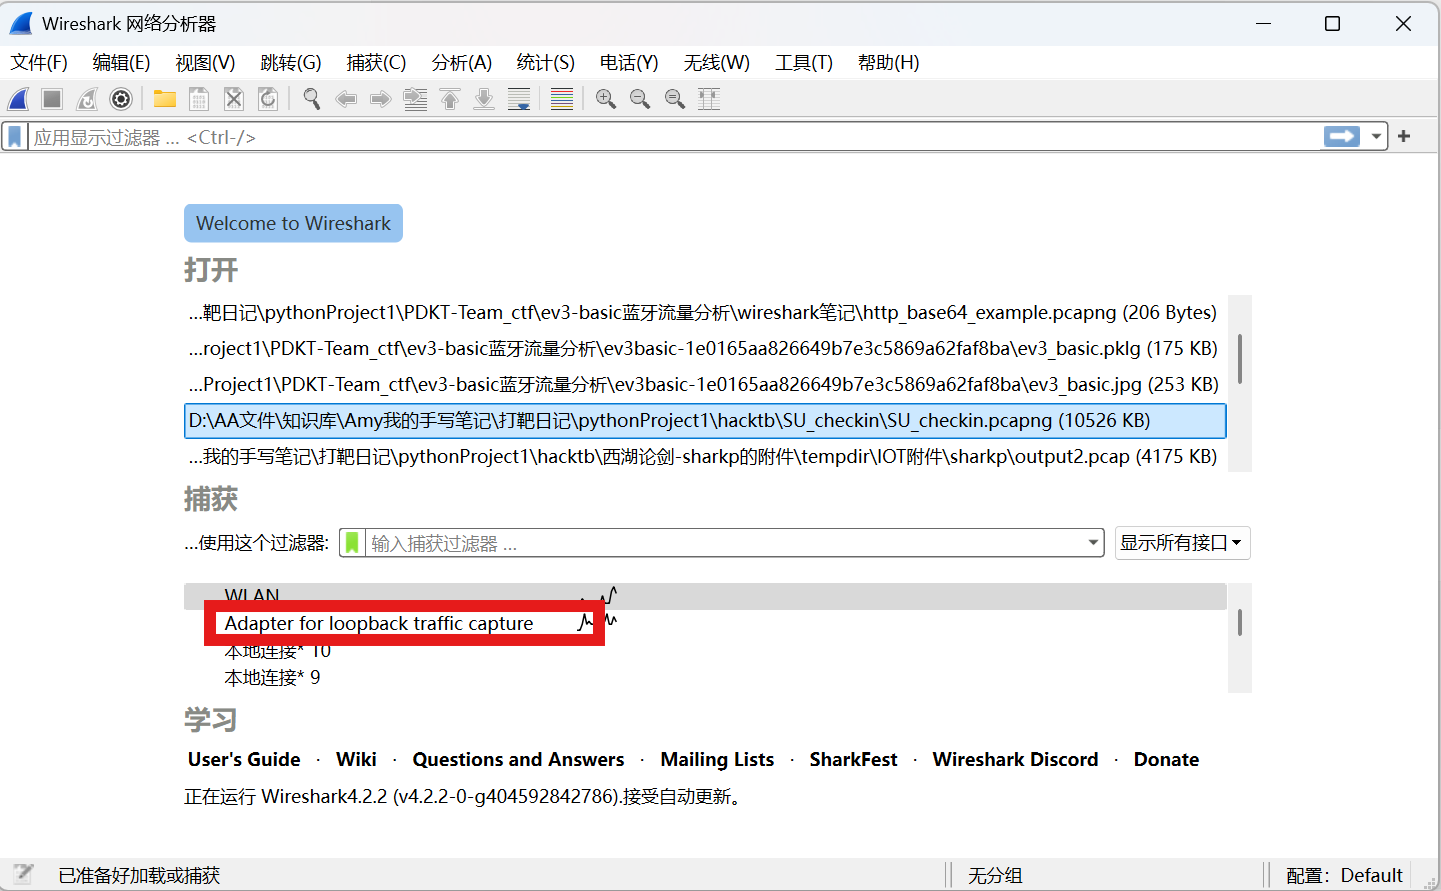
Task: Open recent file ev3_basic.pklg
Action: (x=705, y=348)
